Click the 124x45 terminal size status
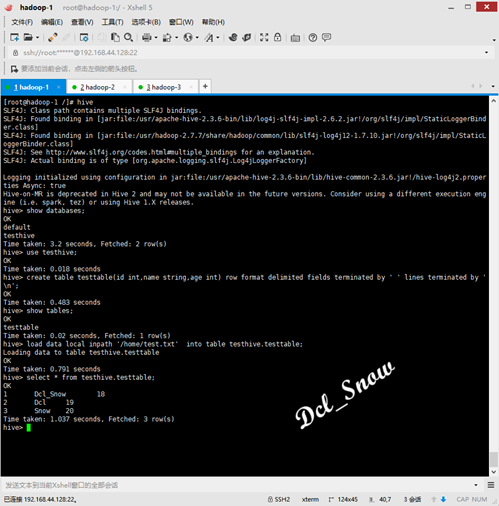 point(343,499)
